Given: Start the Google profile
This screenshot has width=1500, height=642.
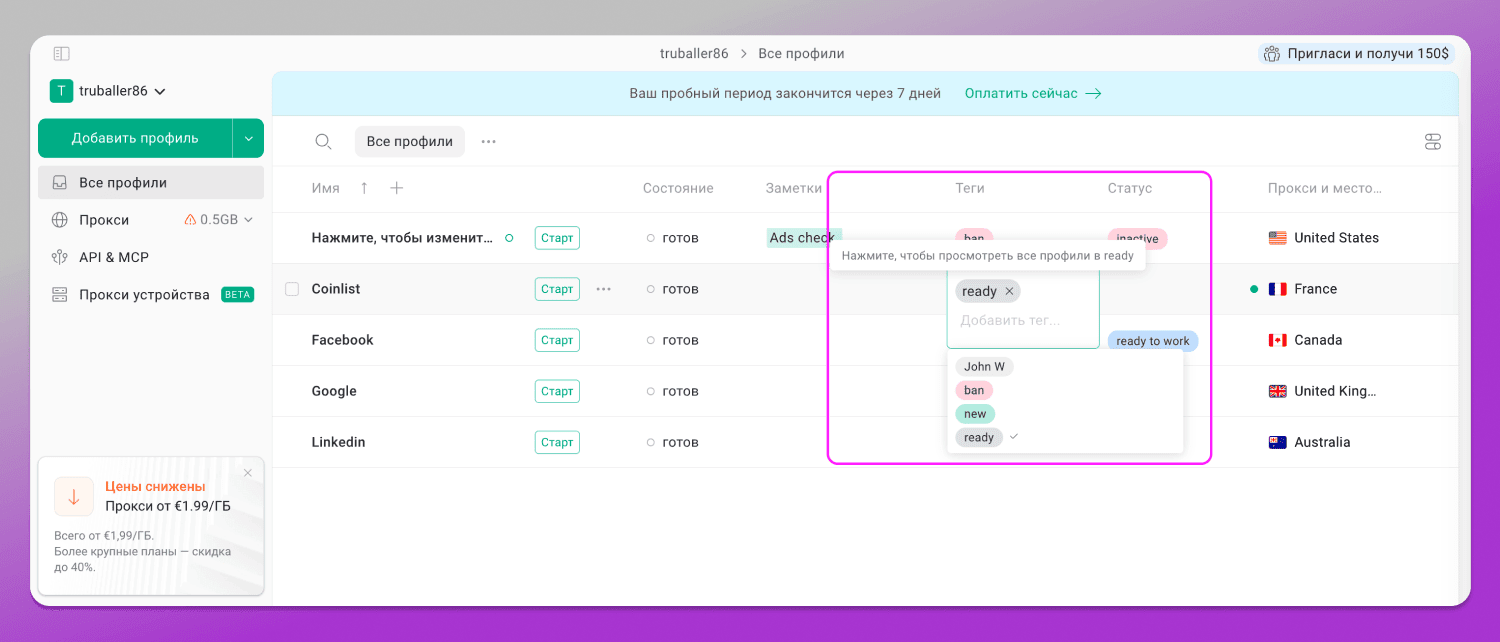Looking at the screenshot, I should click(x=557, y=391).
